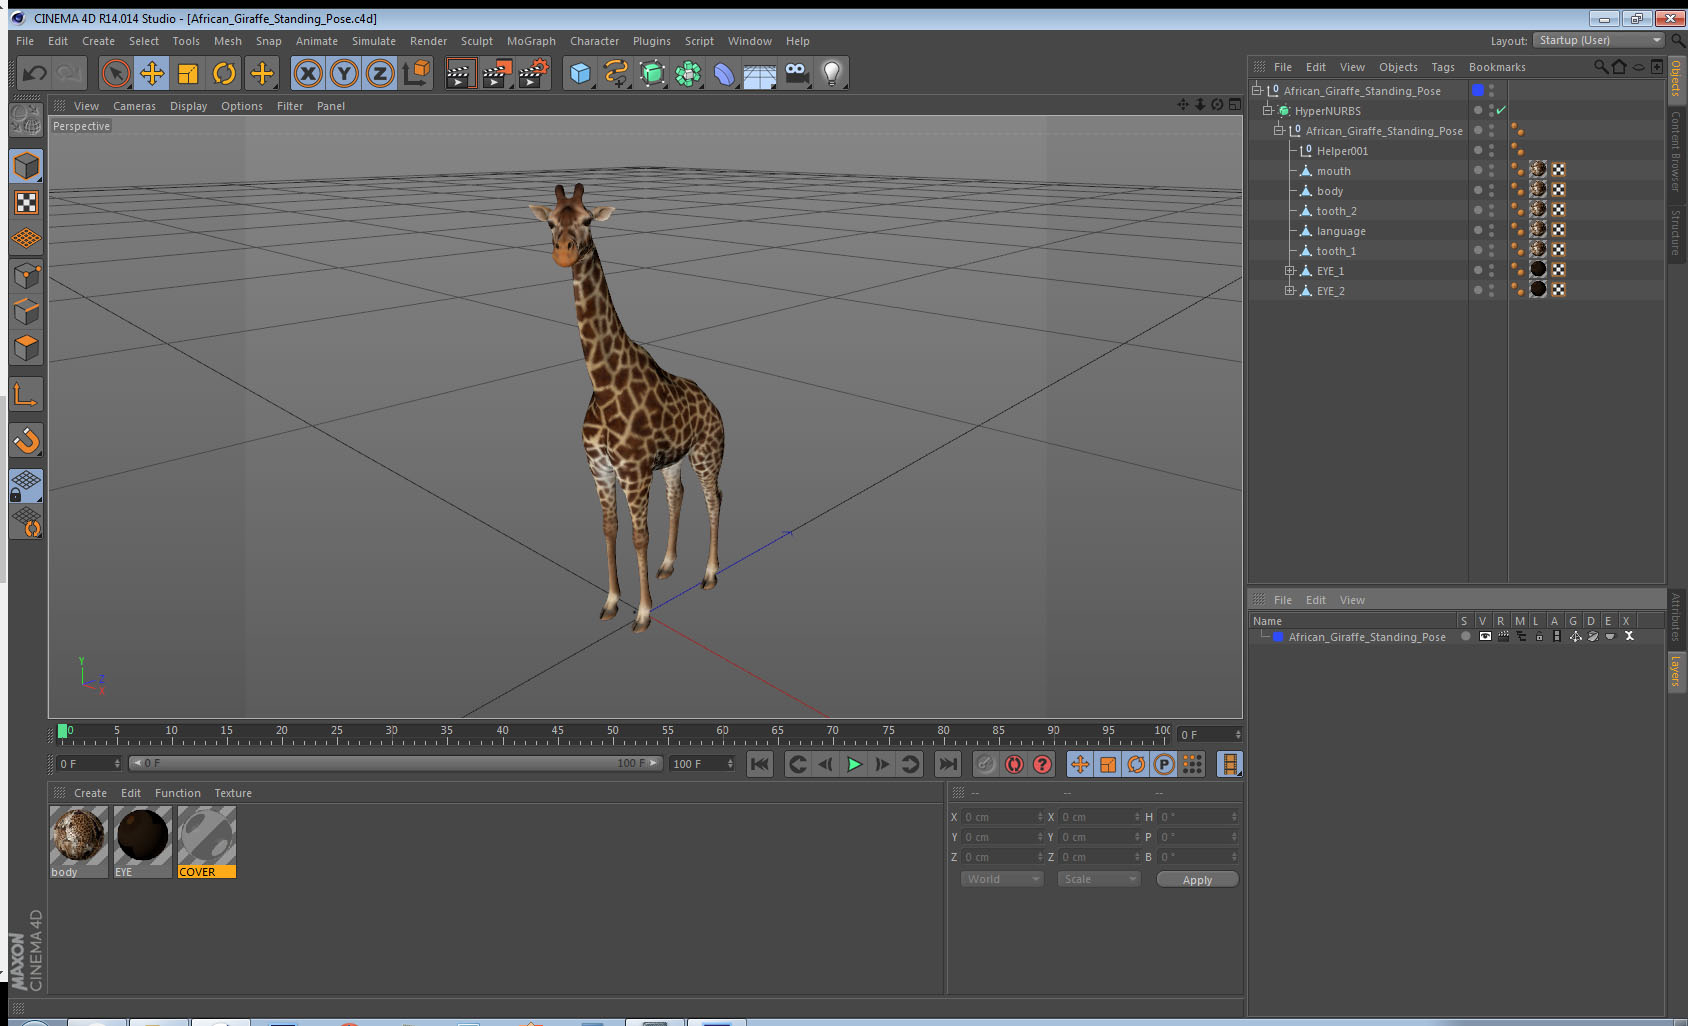This screenshot has width=1688, height=1026.
Task: Click the Apply button
Action: tap(1197, 880)
